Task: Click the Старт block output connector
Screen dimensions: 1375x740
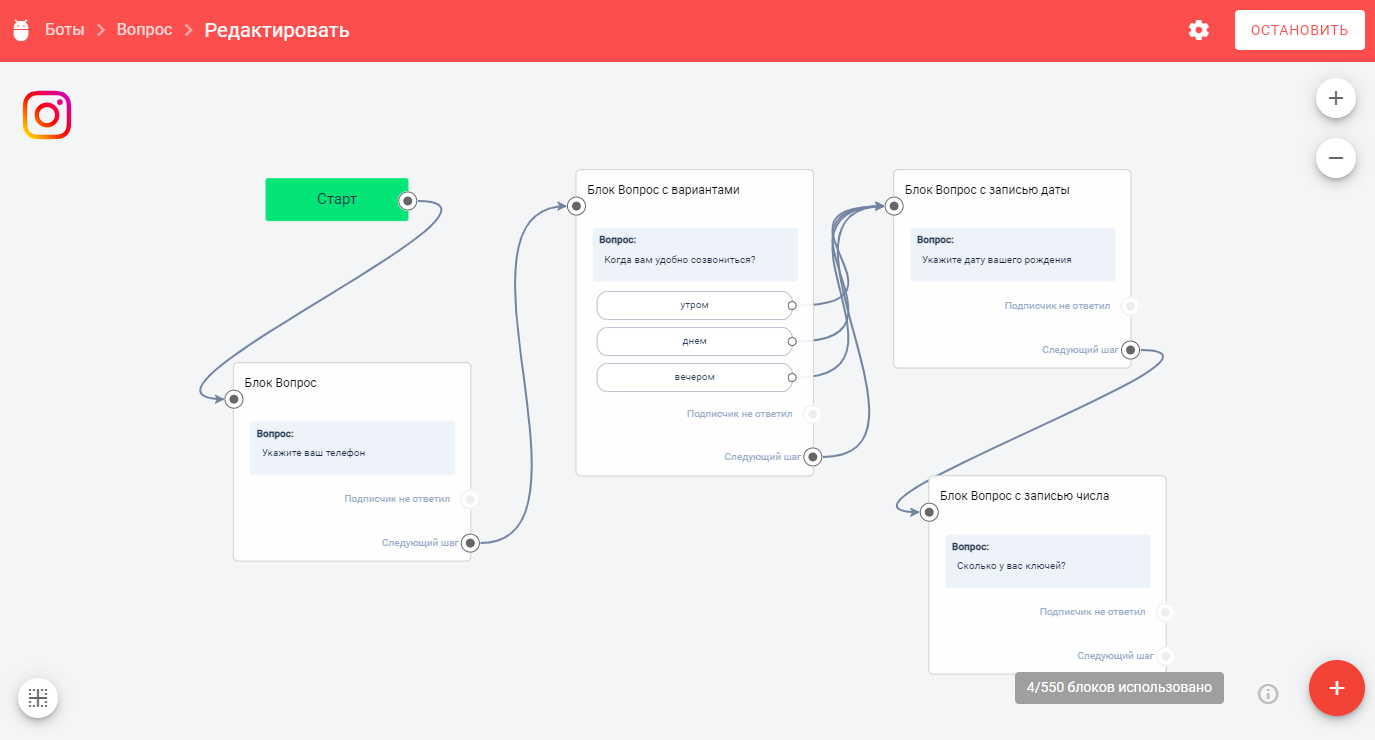Action: click(x=407, y=200)
